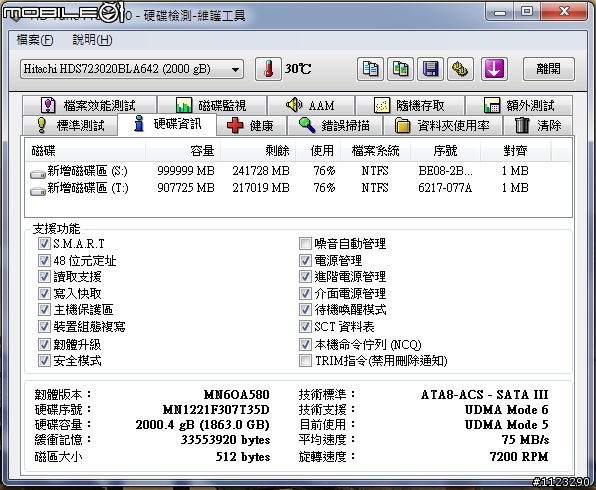Select the 硬碟資訊 tab
Image resolution: width=596 pixels, height=490 pixels.
pyautogui.click(x=167, y=124)
